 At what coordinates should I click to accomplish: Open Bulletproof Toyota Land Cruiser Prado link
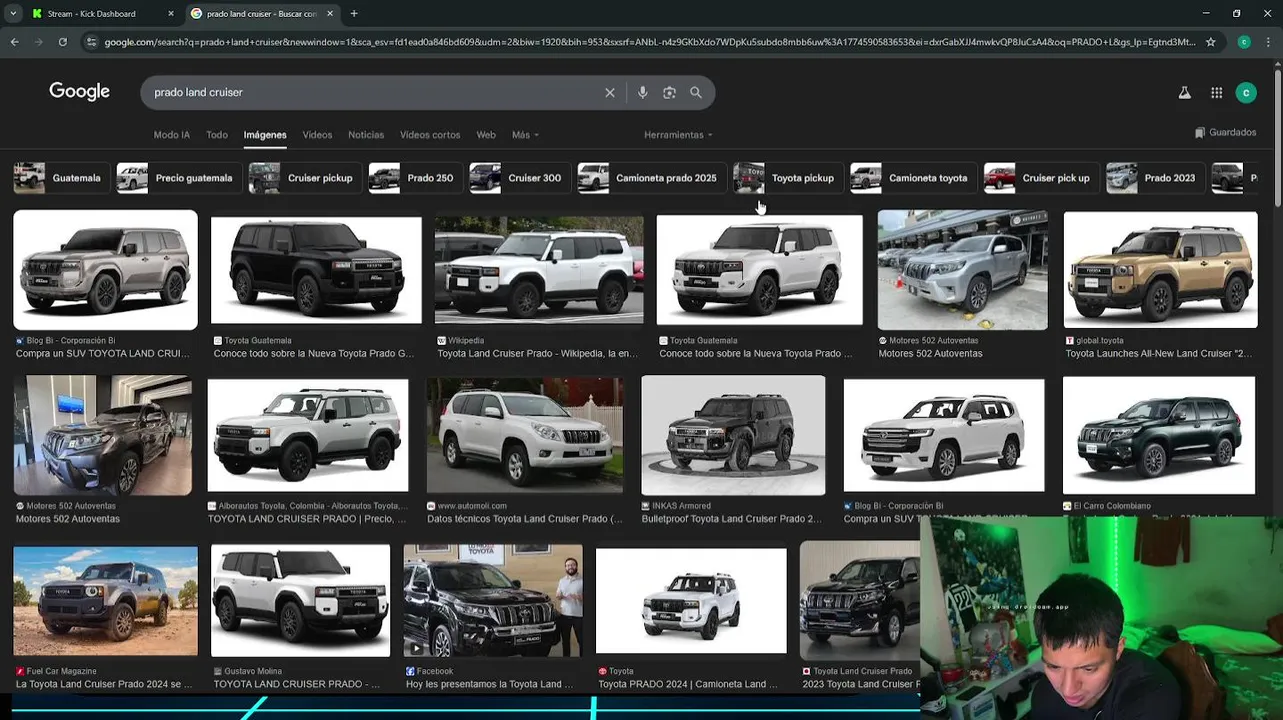pyautogui.click(x=732, y=519)
